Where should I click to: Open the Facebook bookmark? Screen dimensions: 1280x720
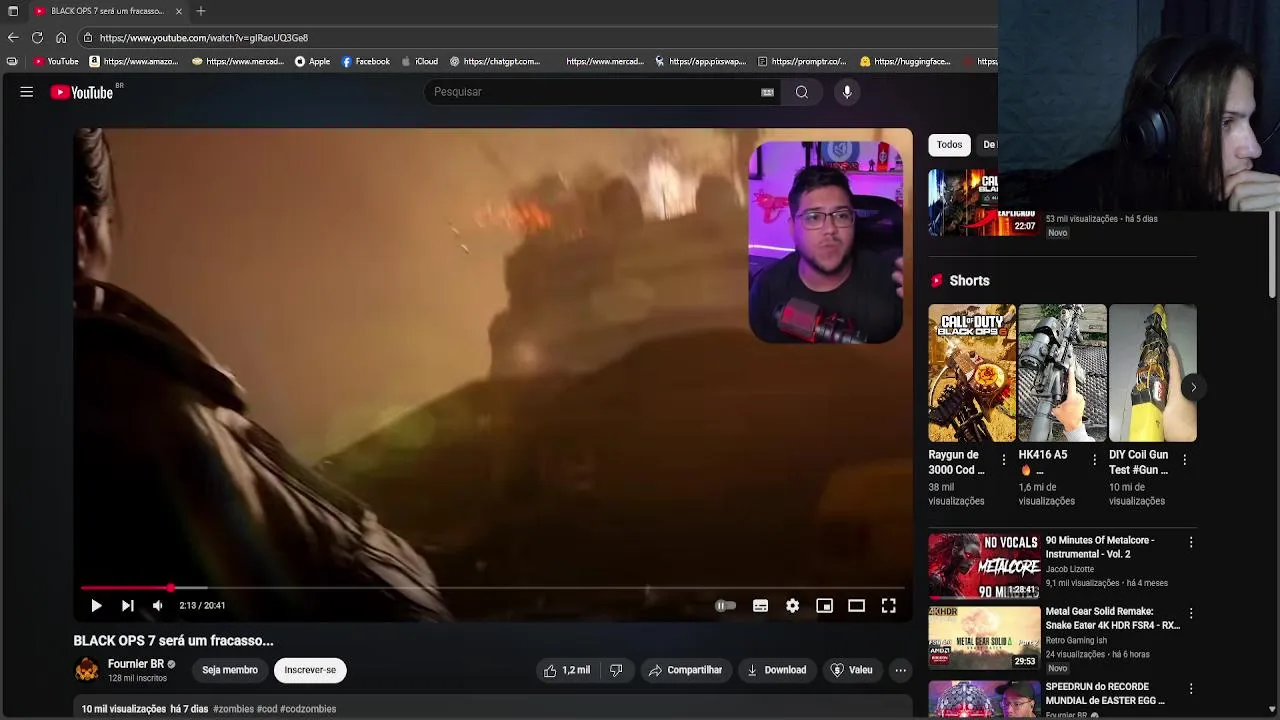(x=365, y=62)
